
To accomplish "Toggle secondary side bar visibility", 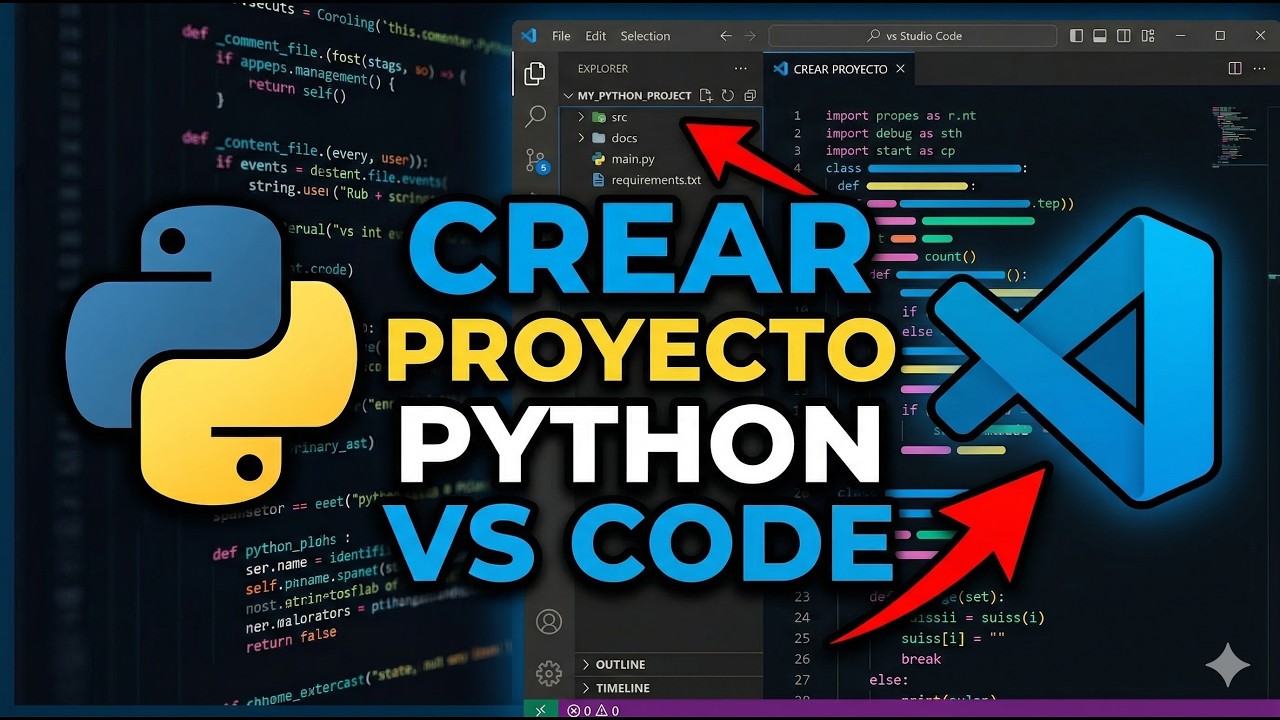I will pyautogui.click(x=1124, y=36).
